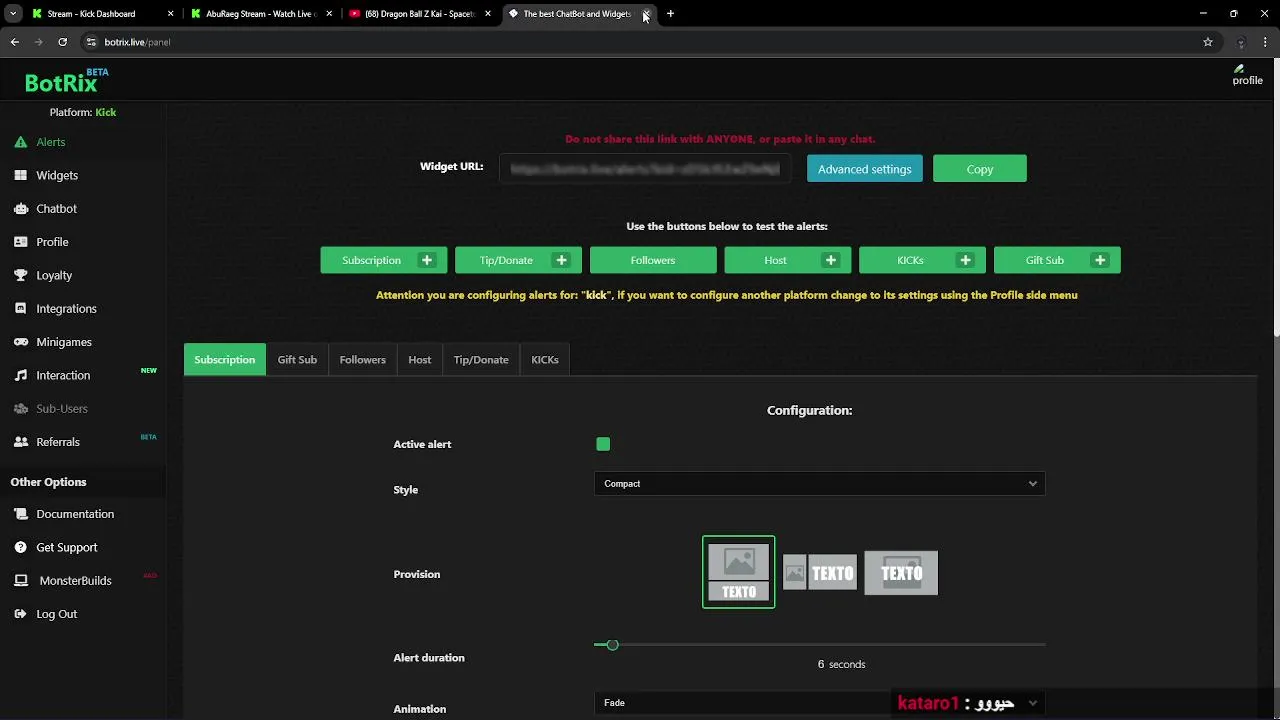This screenshot has width=1280, height=720.
Task: Toggle the Active alert checkbox
Action: [603, 444]
